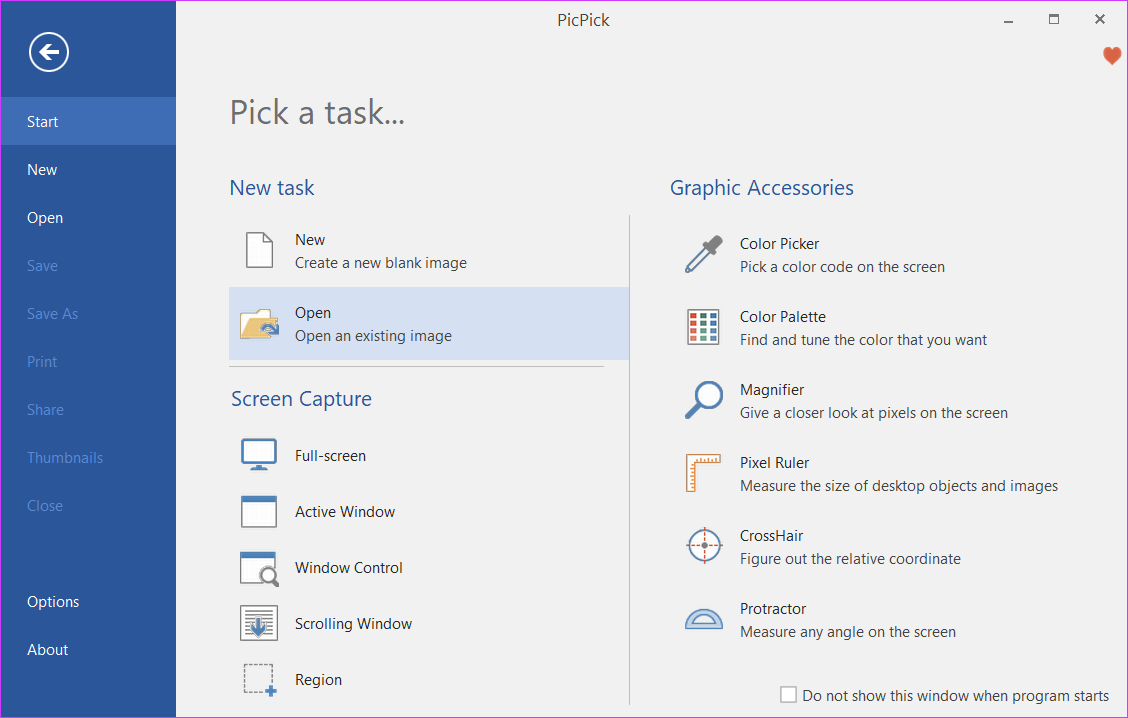Minimize the PicPick window

tap(1008, 21)
